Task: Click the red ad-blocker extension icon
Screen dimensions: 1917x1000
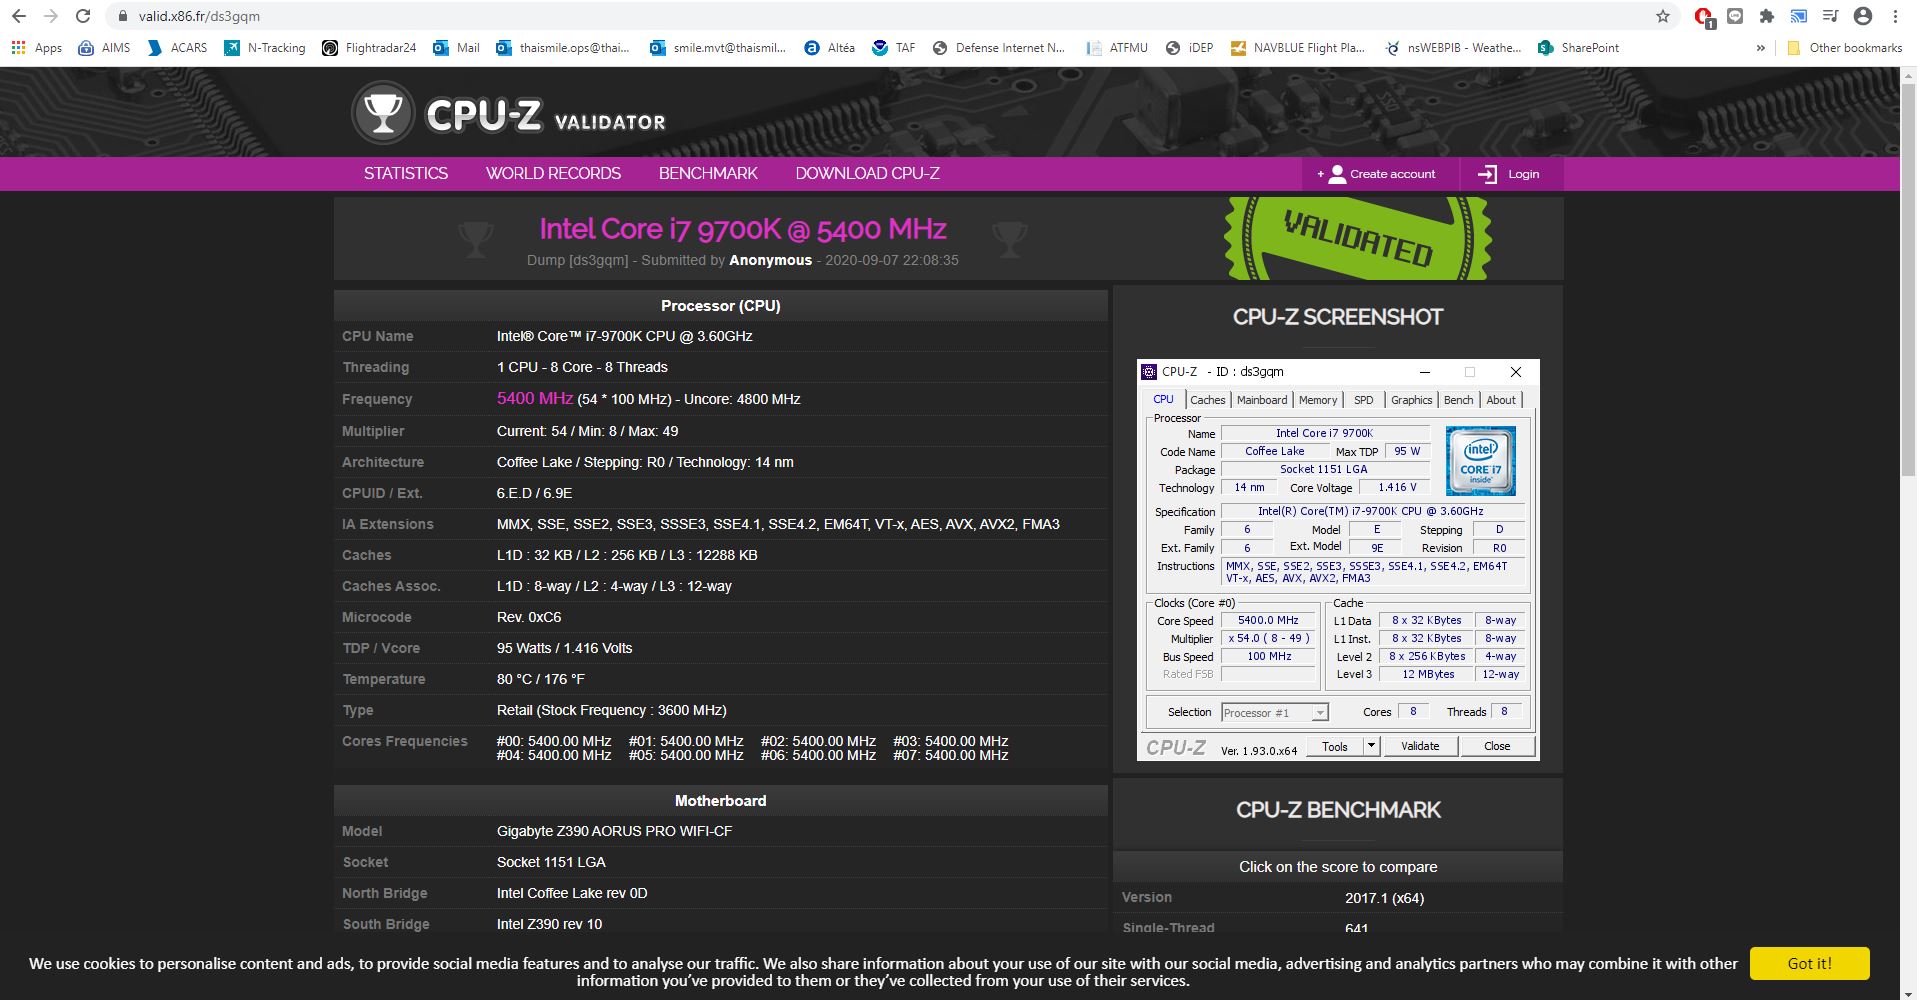Action: point(1704,17)
